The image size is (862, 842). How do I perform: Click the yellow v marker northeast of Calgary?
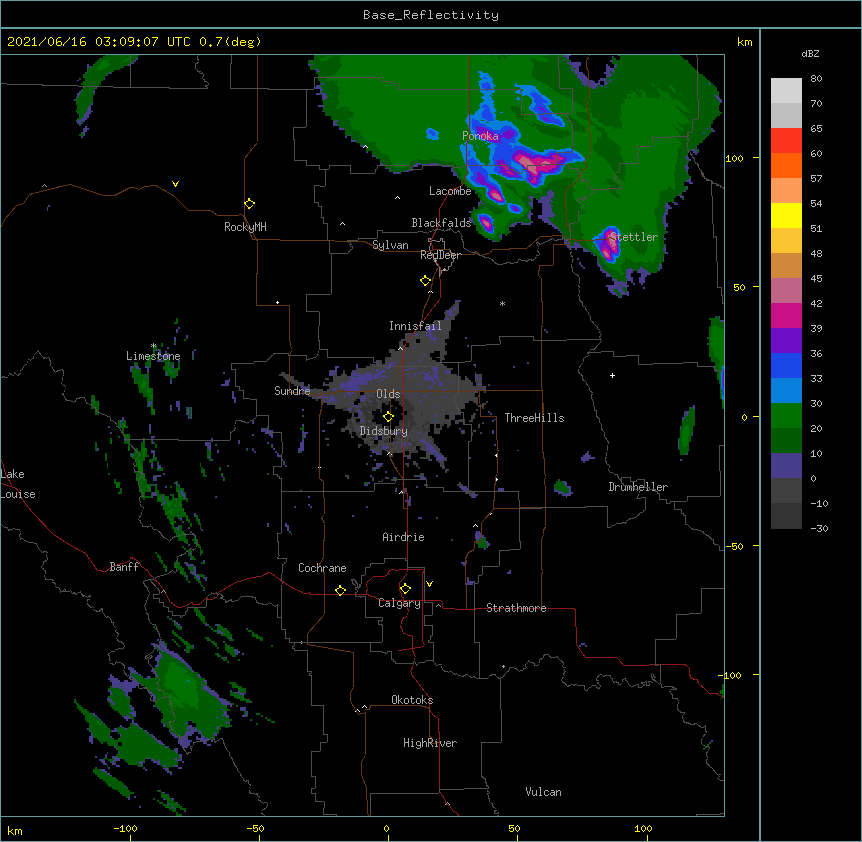[x=429, y=584]
